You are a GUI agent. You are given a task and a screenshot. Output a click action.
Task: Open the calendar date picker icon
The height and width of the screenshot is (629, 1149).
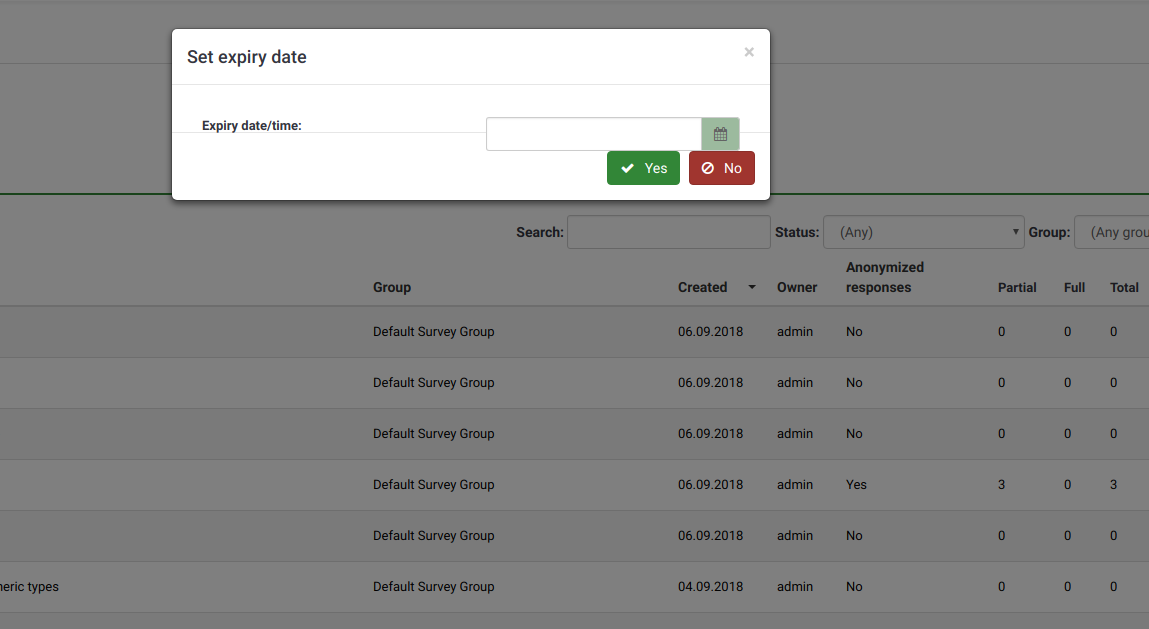pos(720,134)
